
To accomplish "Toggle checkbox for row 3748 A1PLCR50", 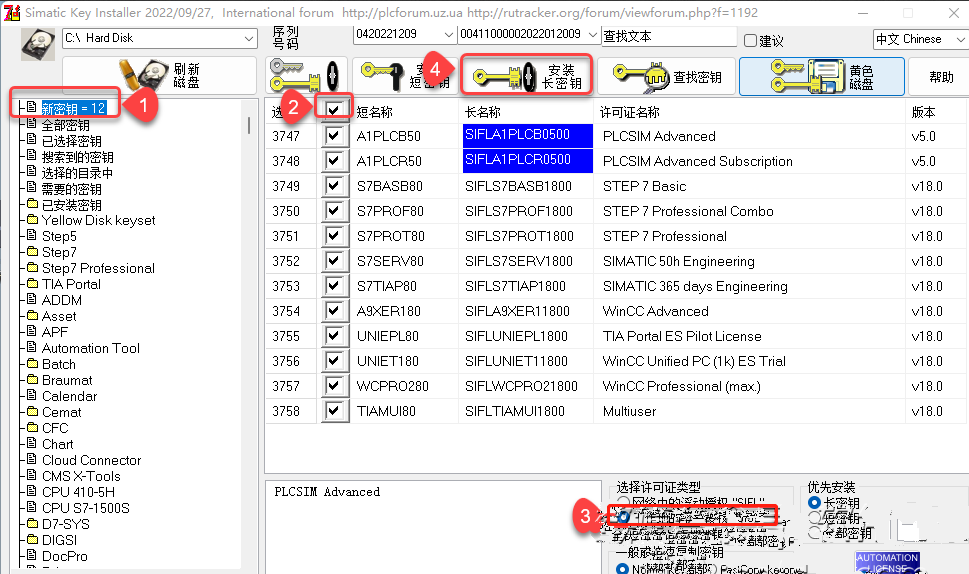I will (x=334, y=161).
